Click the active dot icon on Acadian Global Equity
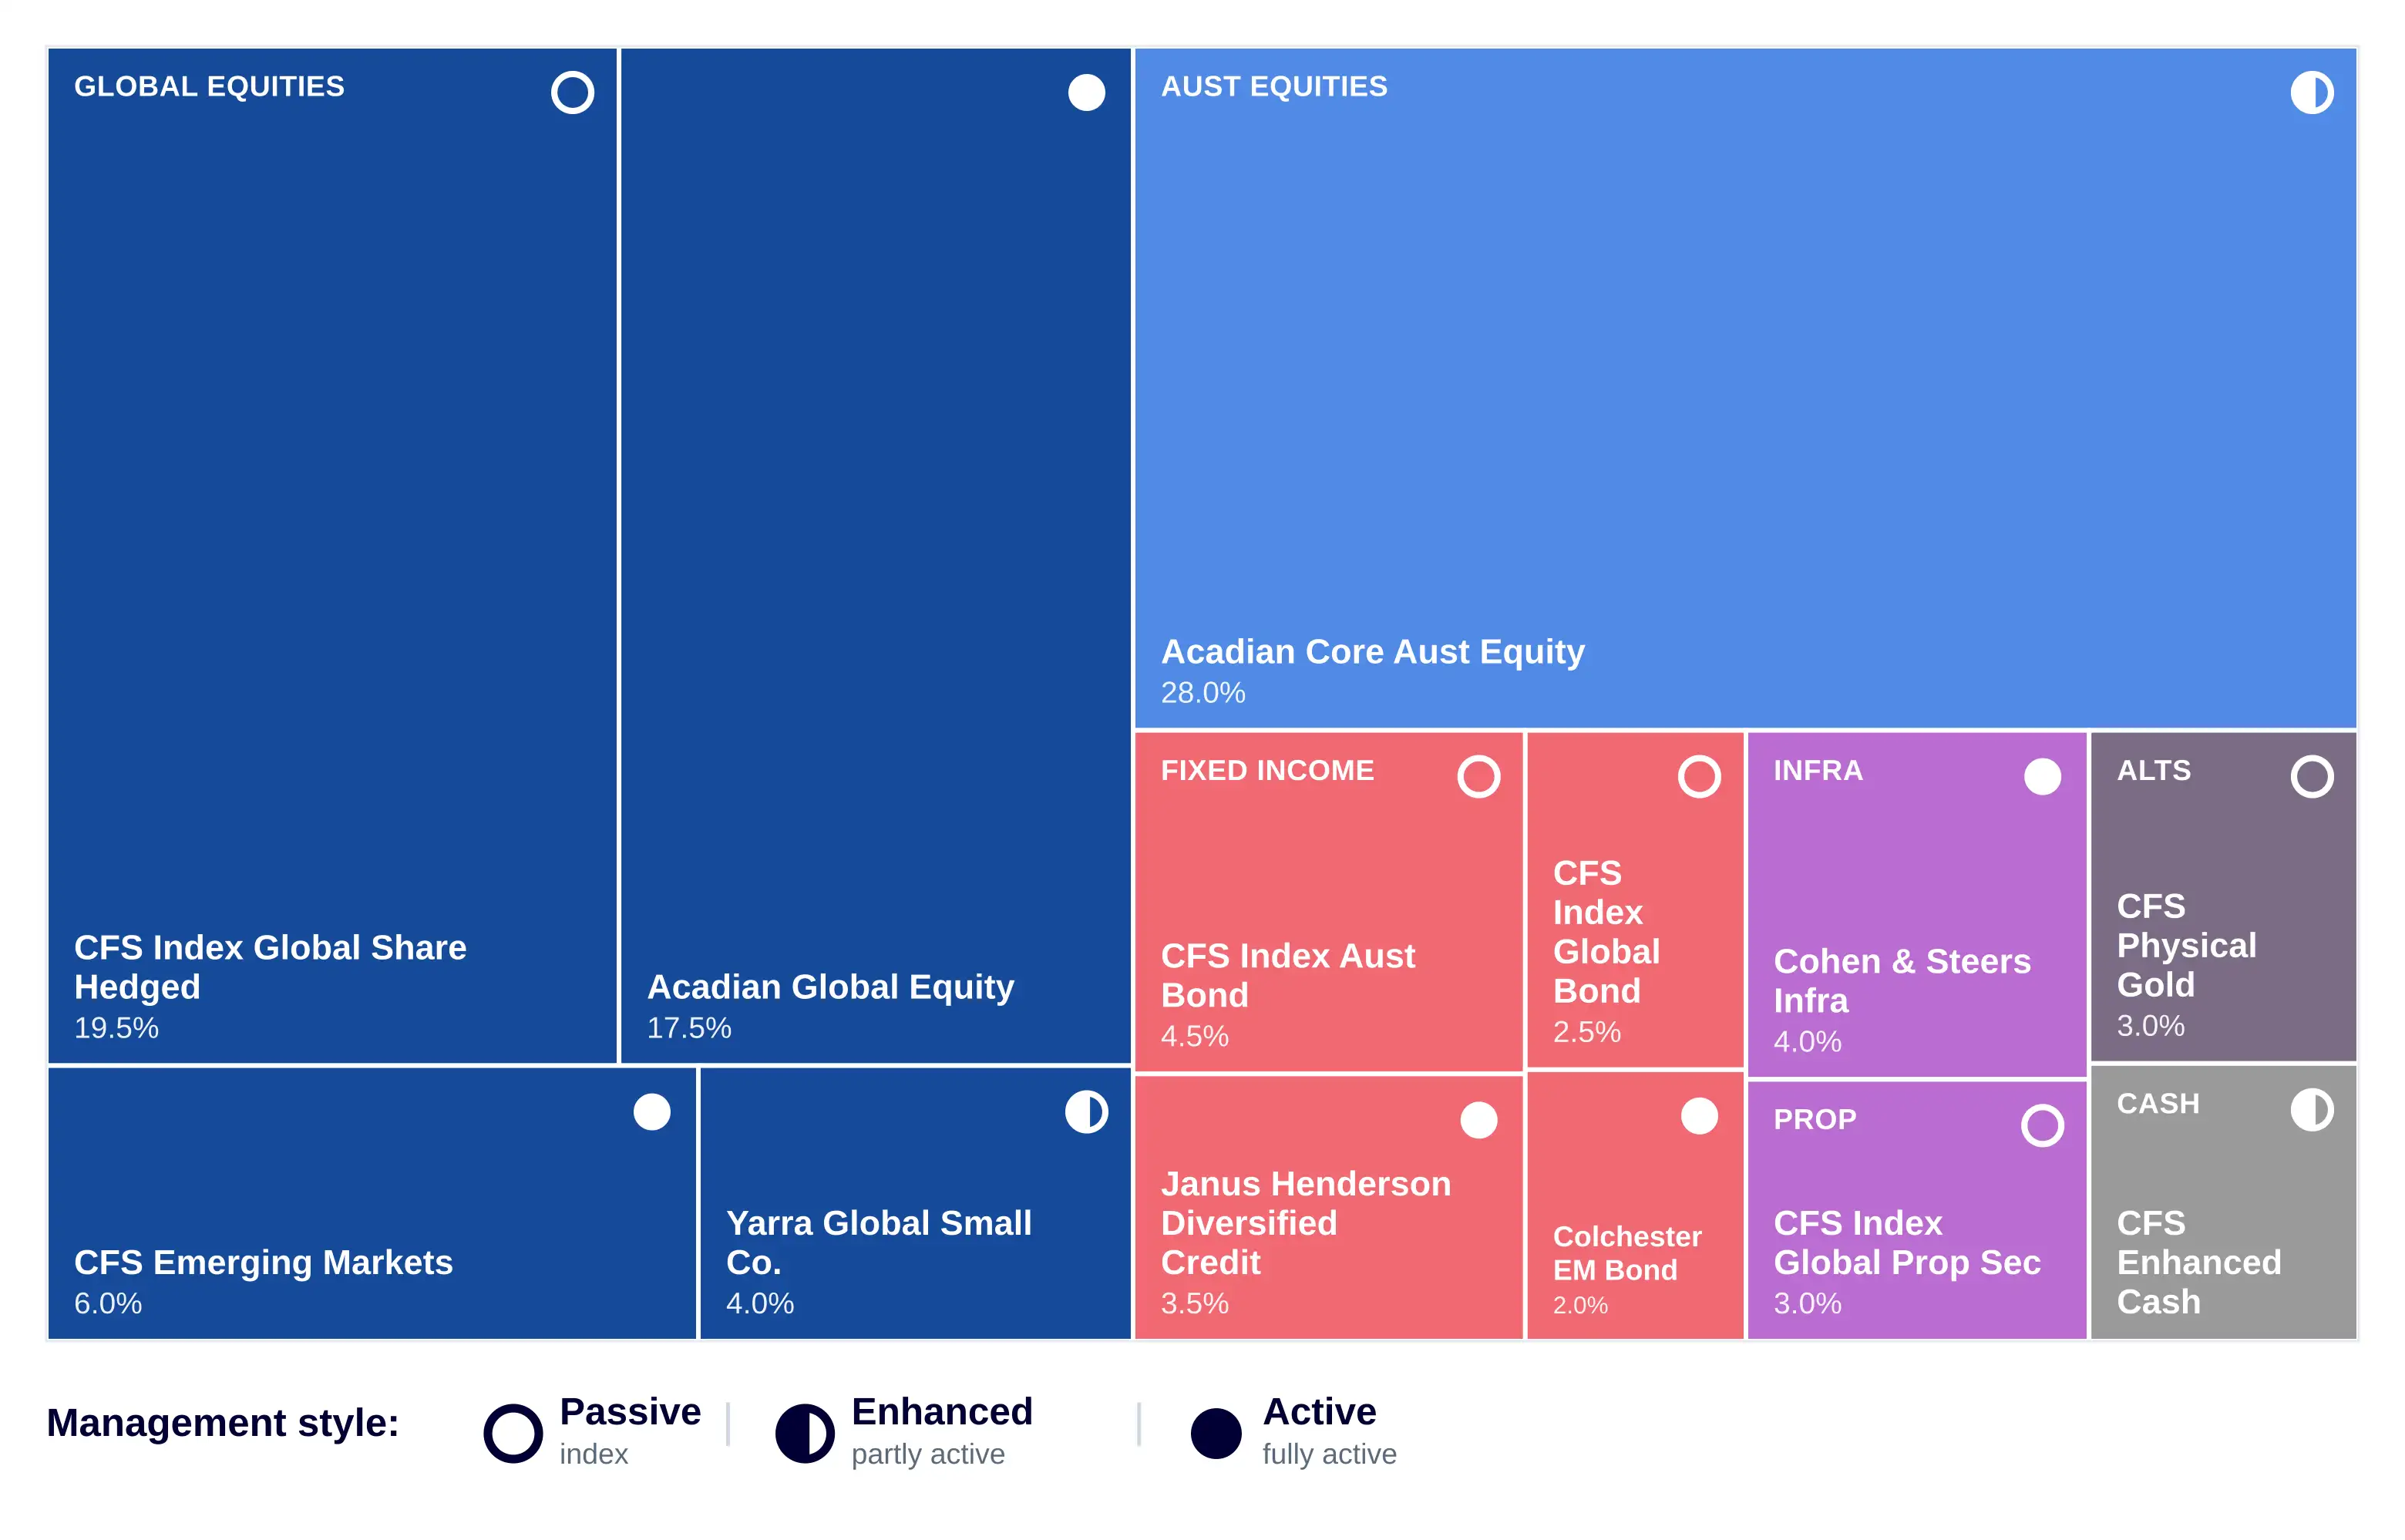This screenshot has height=1540, width=2405. tap(1086, 92)
